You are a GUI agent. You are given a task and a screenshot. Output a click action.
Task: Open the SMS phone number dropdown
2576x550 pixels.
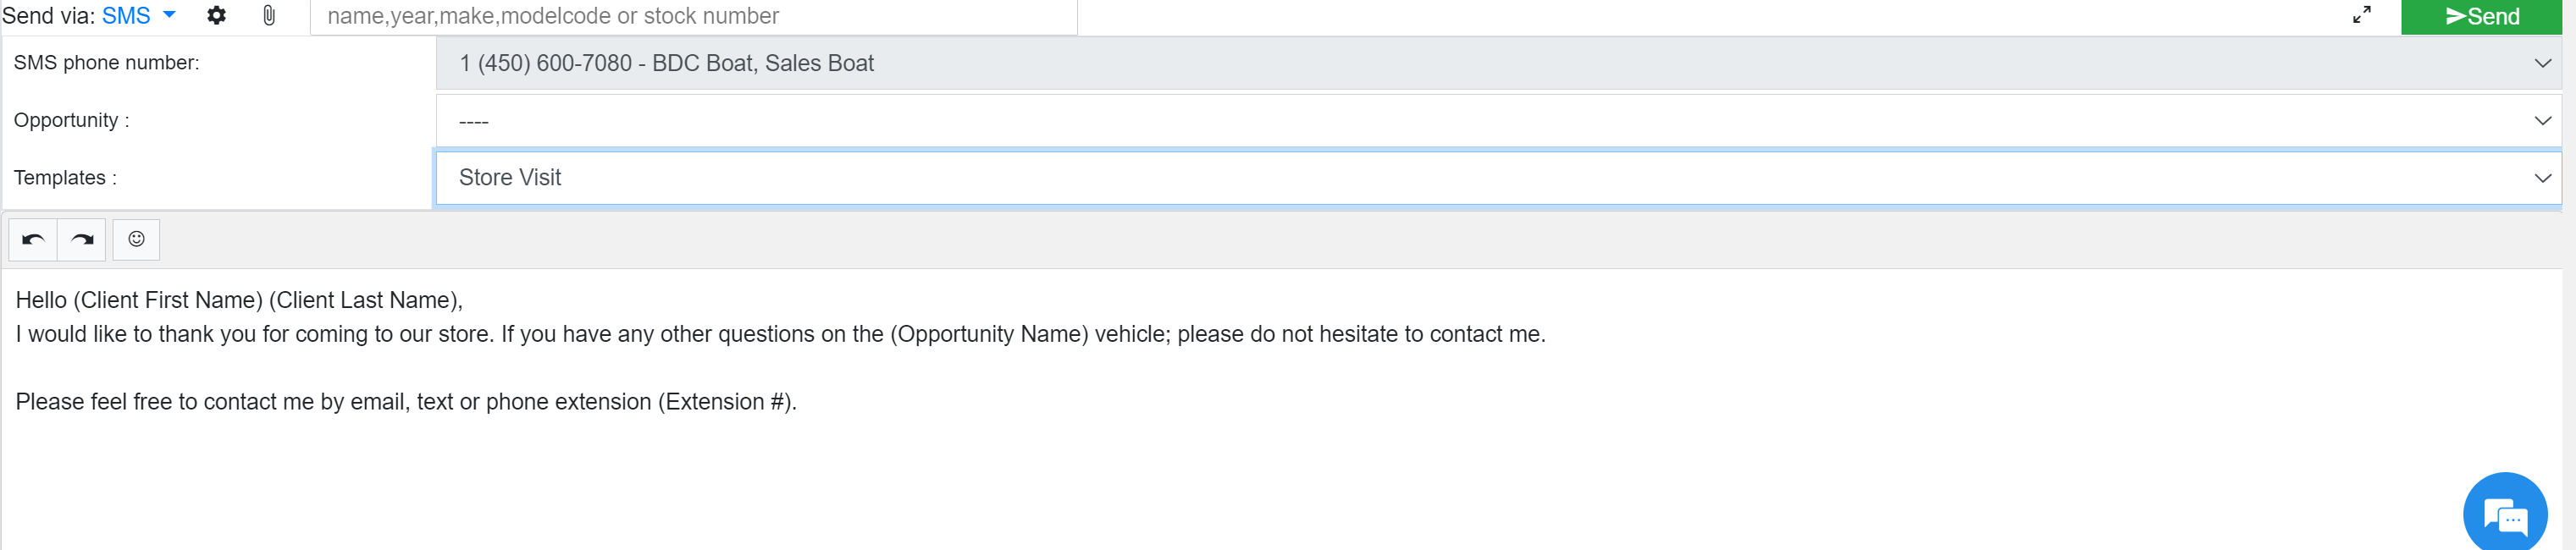coord(1498,64)
